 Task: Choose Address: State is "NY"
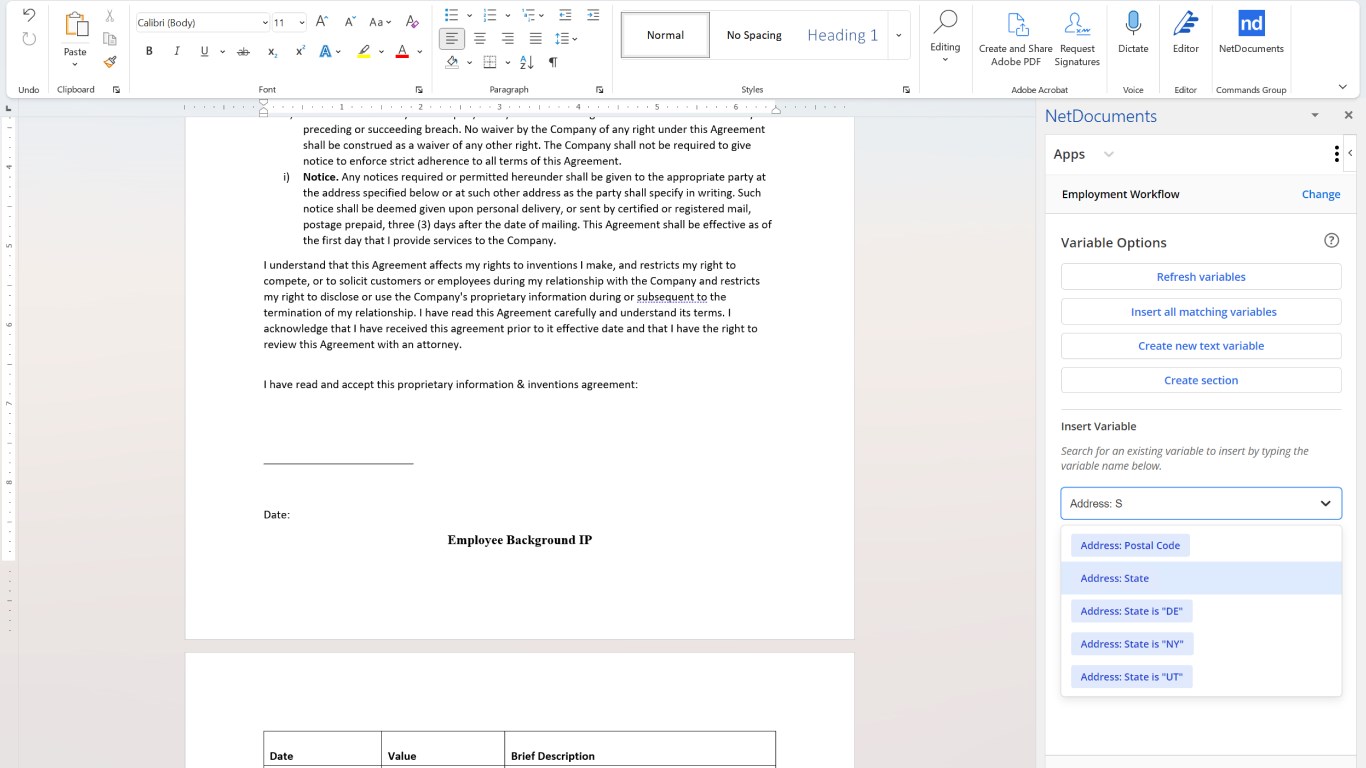(x=1132, y=644)
